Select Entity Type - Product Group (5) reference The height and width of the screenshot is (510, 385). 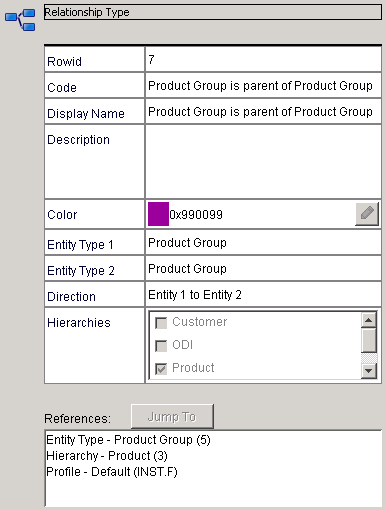(x=128, y=440)
